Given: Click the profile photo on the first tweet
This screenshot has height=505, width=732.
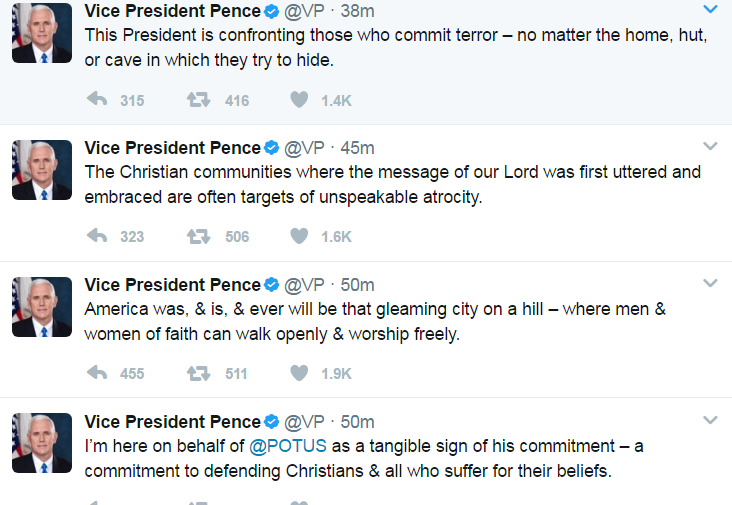Looking at the screenshot, I should pyautogui.click(x=41, y=33).
